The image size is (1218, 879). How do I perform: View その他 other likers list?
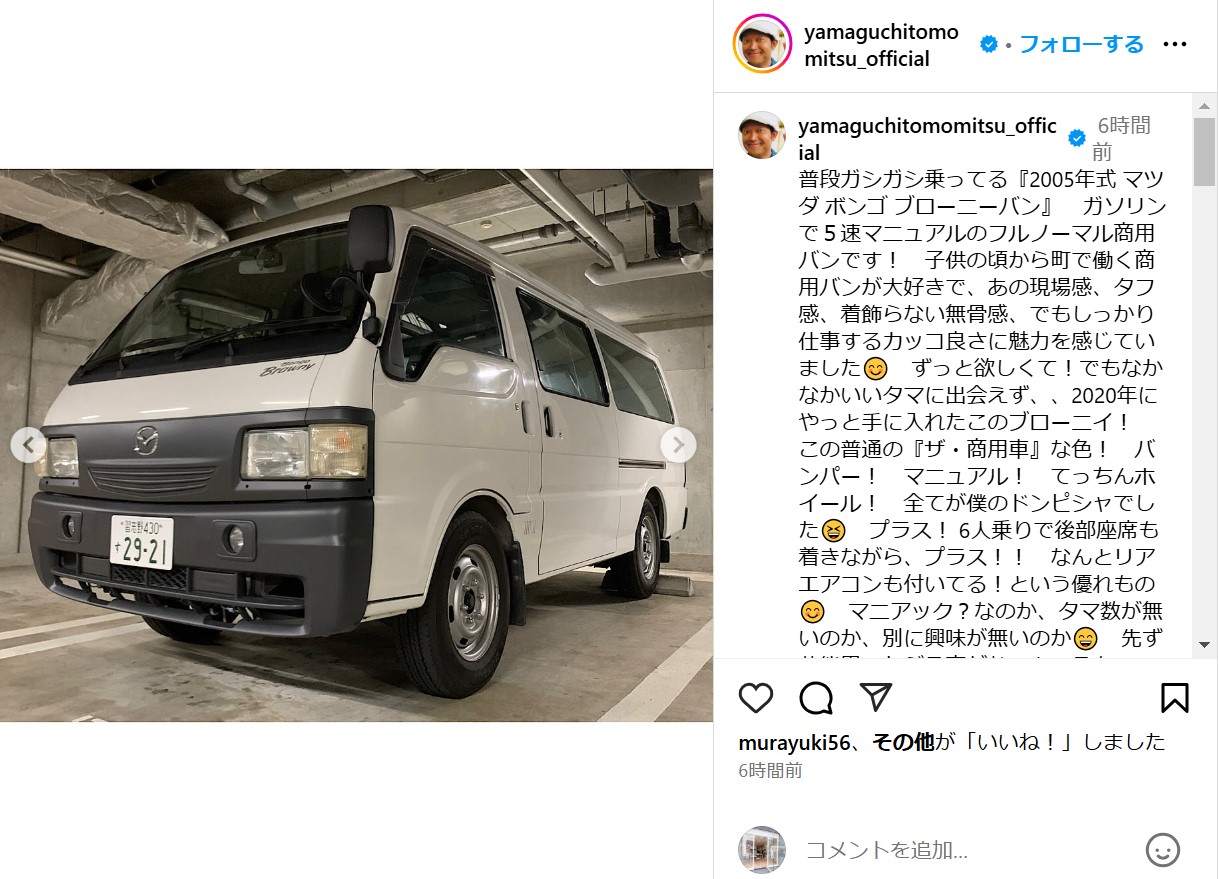pos(903,742)
